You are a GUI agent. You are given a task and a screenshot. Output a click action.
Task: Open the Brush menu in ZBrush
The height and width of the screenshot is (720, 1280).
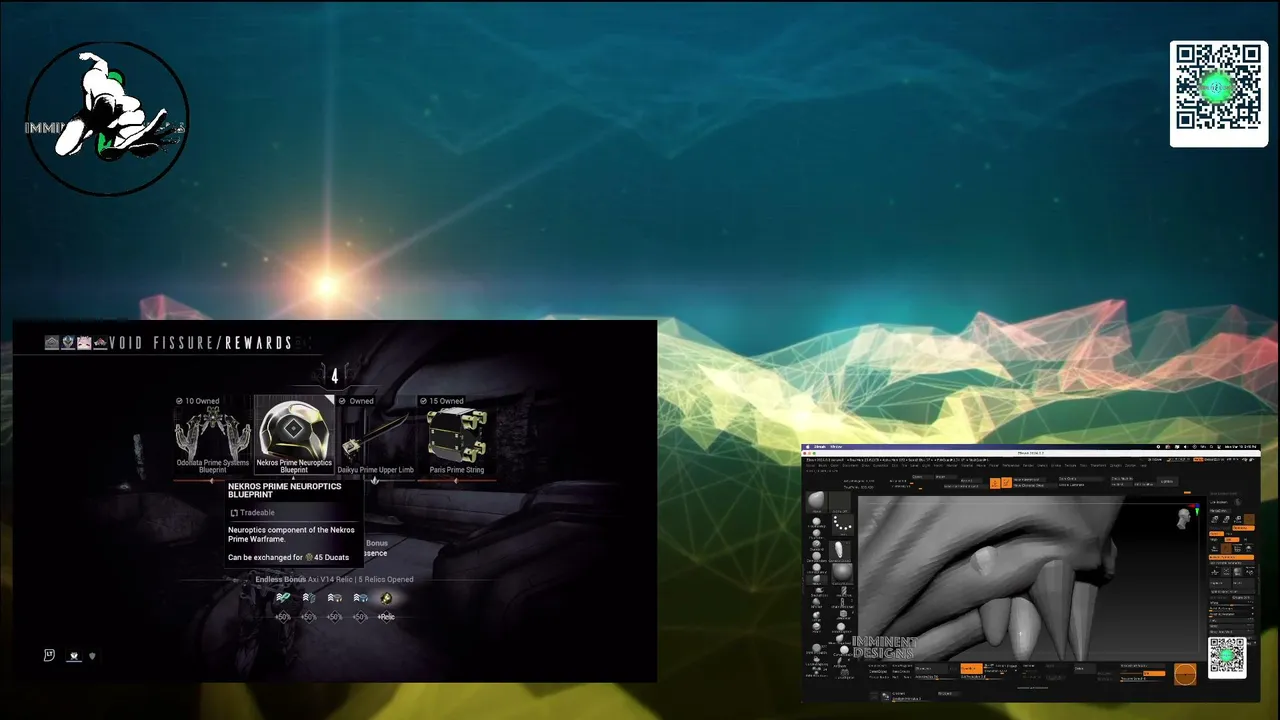coord(824,465)
